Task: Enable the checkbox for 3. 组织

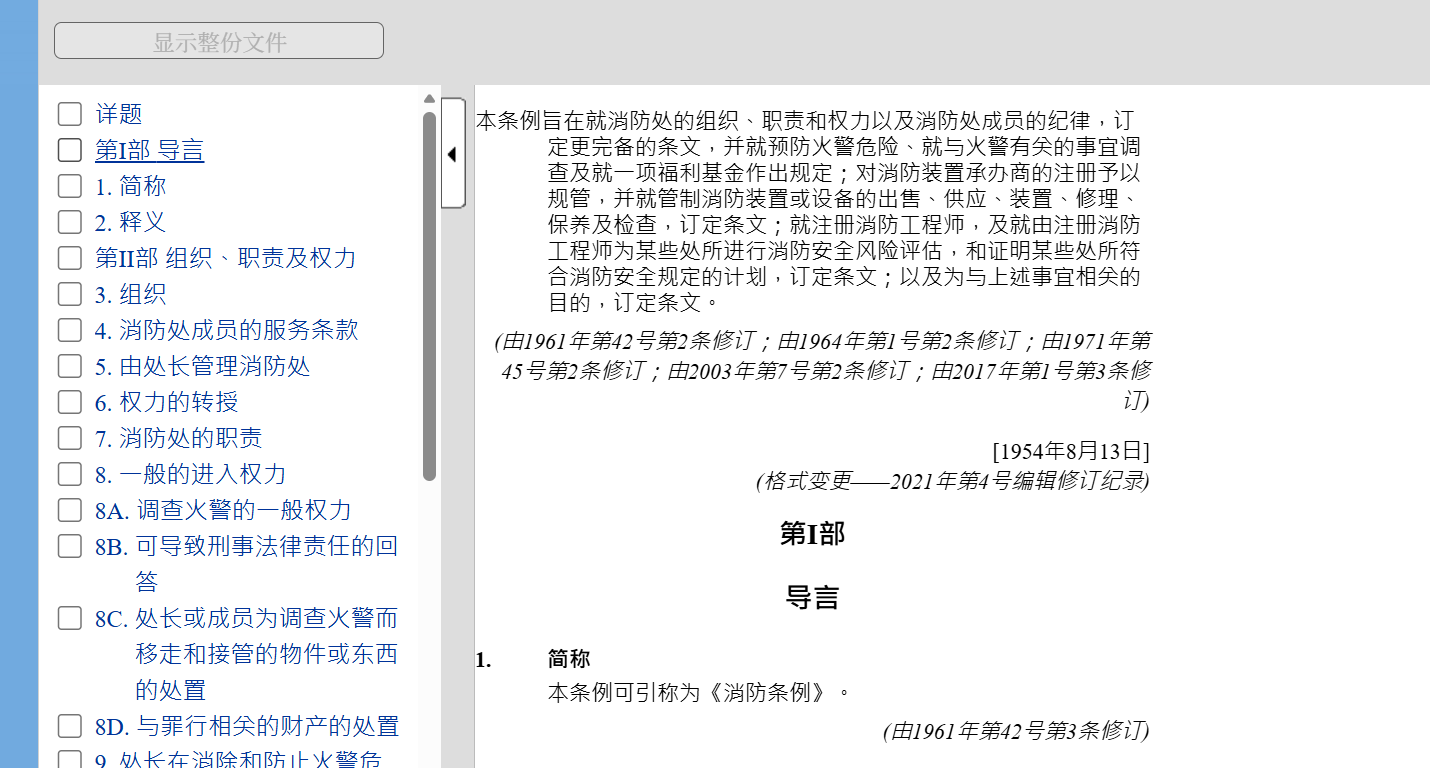Action: coord(70,294)
